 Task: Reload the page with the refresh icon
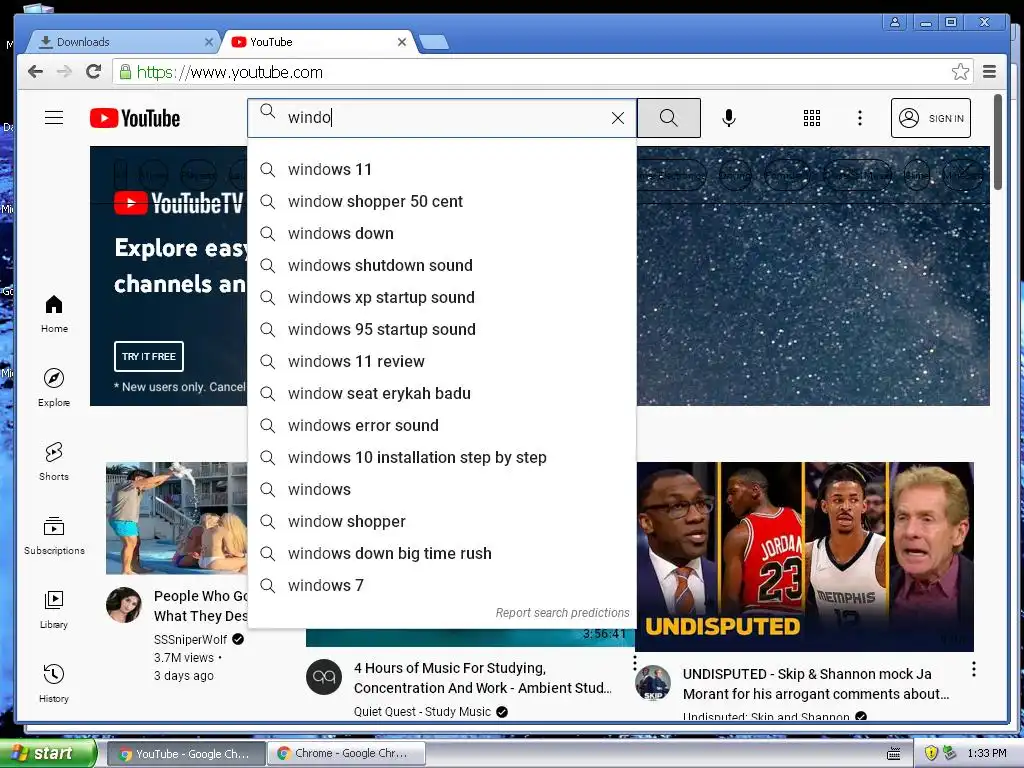click(x=93, y=72)
